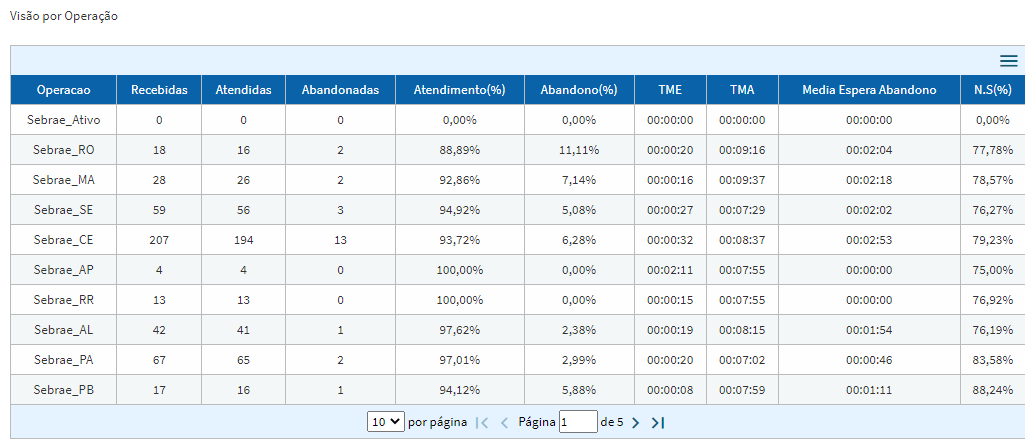Click Recebidas value 59 for Sebrae_SE
1025x440 pixels.
pos(159,210)
